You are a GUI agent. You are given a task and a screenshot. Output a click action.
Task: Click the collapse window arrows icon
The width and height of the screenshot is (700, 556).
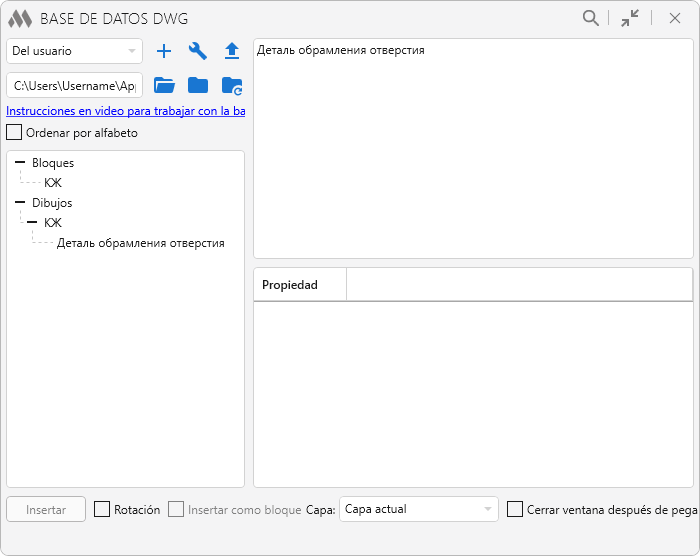[x=630, y=18]
